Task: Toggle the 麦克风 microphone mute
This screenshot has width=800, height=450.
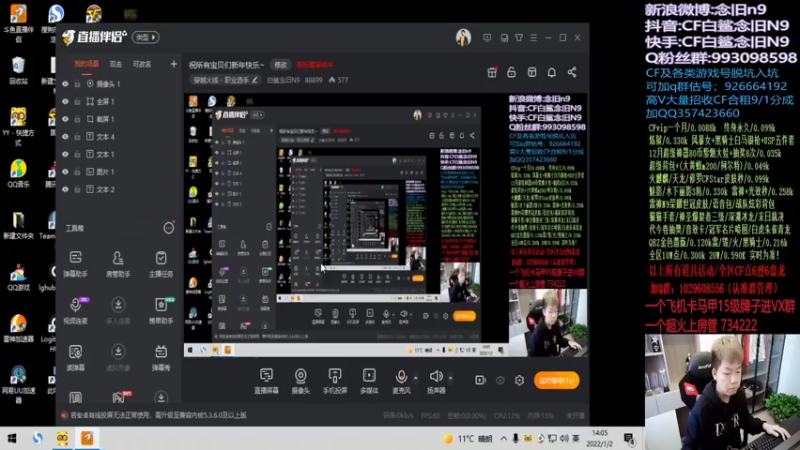Action: [x=402, y=381]
